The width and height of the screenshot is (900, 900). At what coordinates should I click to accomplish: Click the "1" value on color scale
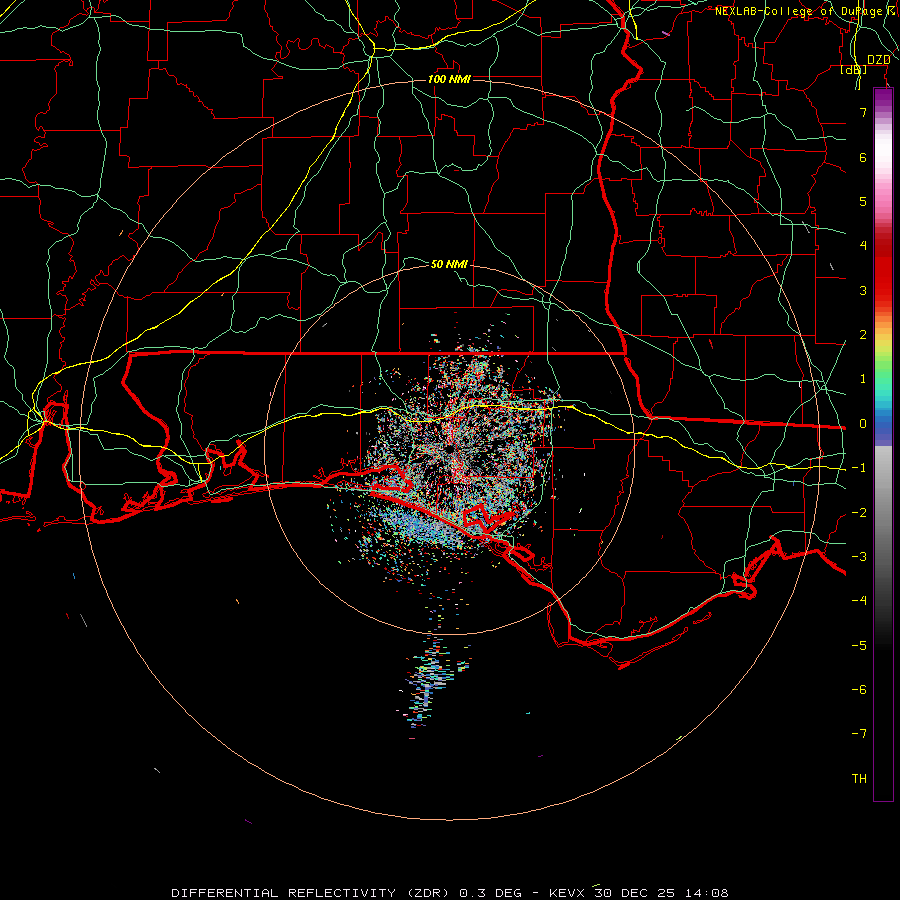tap(863, 379)
